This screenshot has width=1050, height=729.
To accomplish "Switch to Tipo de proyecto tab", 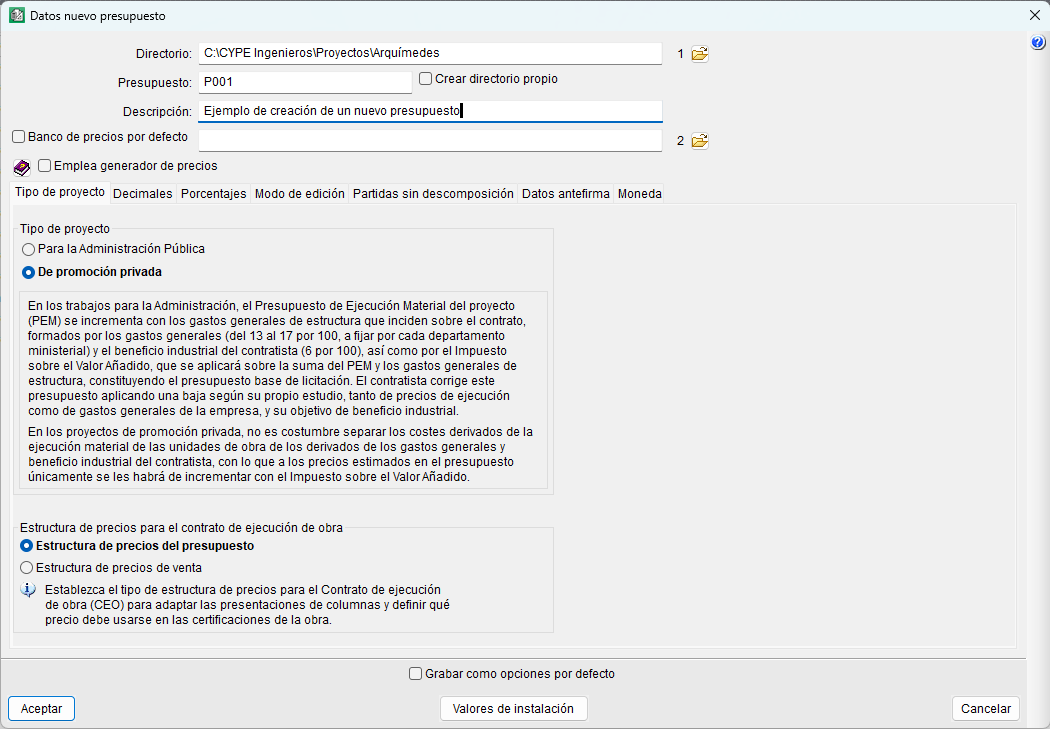I will [x=60, y=192].
